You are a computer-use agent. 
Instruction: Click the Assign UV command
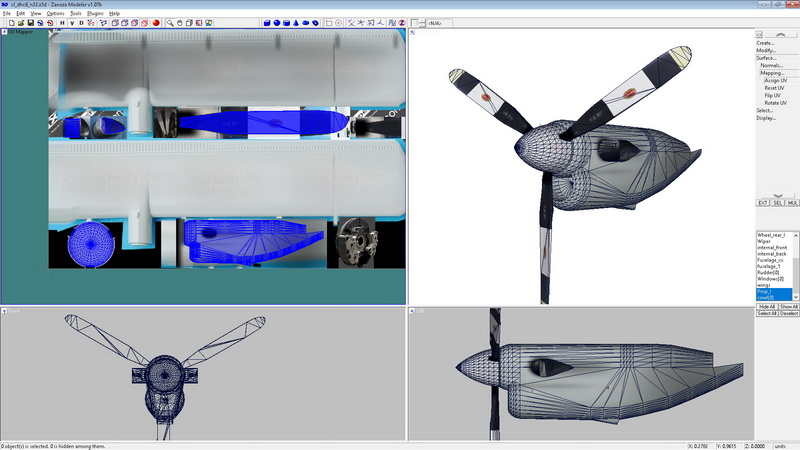coord(774,80)
